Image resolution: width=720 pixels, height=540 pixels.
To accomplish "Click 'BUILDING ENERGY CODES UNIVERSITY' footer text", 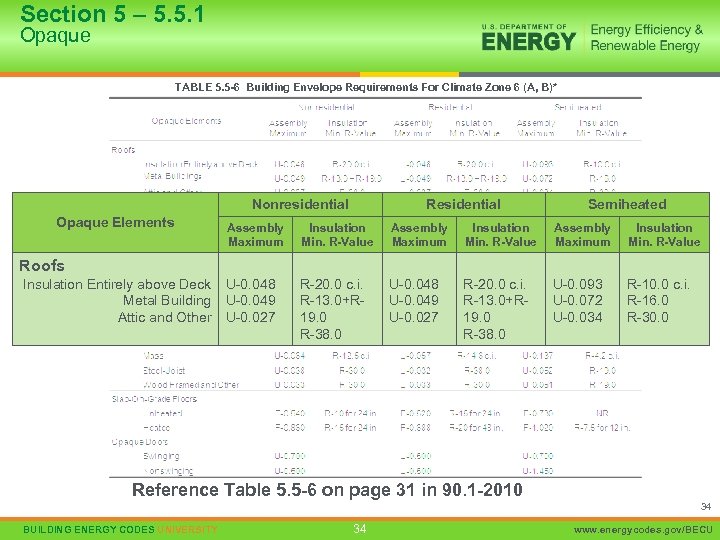I will (120, 530).
